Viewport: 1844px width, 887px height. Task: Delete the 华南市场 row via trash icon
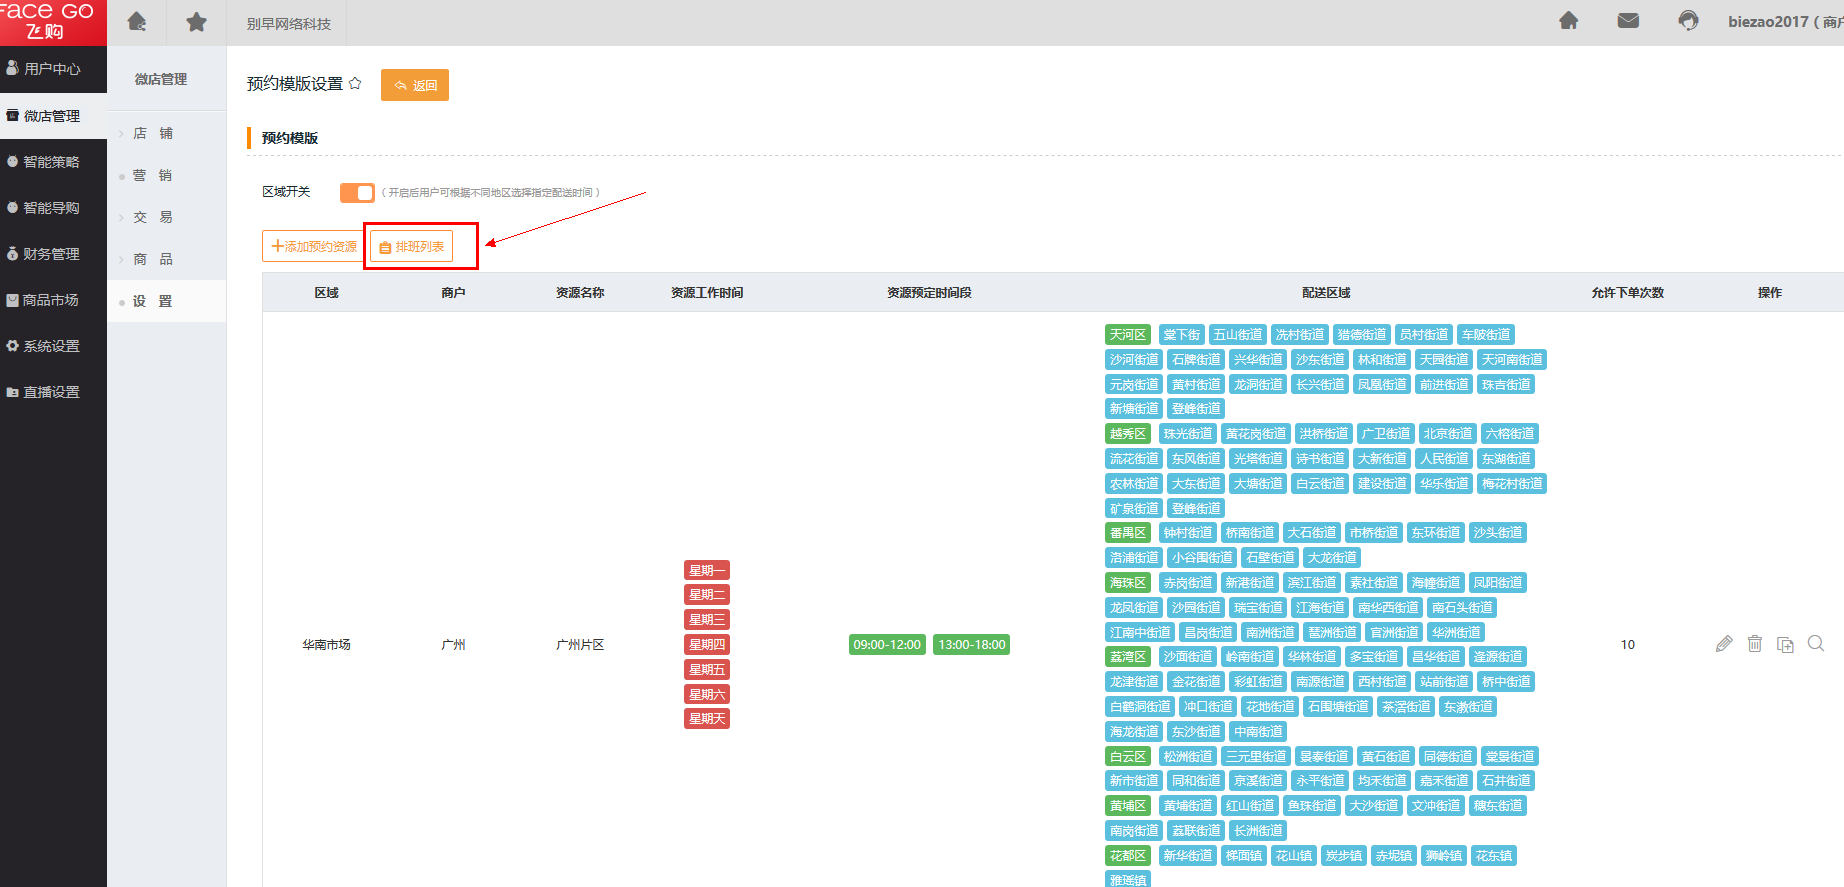(1755, 644)
